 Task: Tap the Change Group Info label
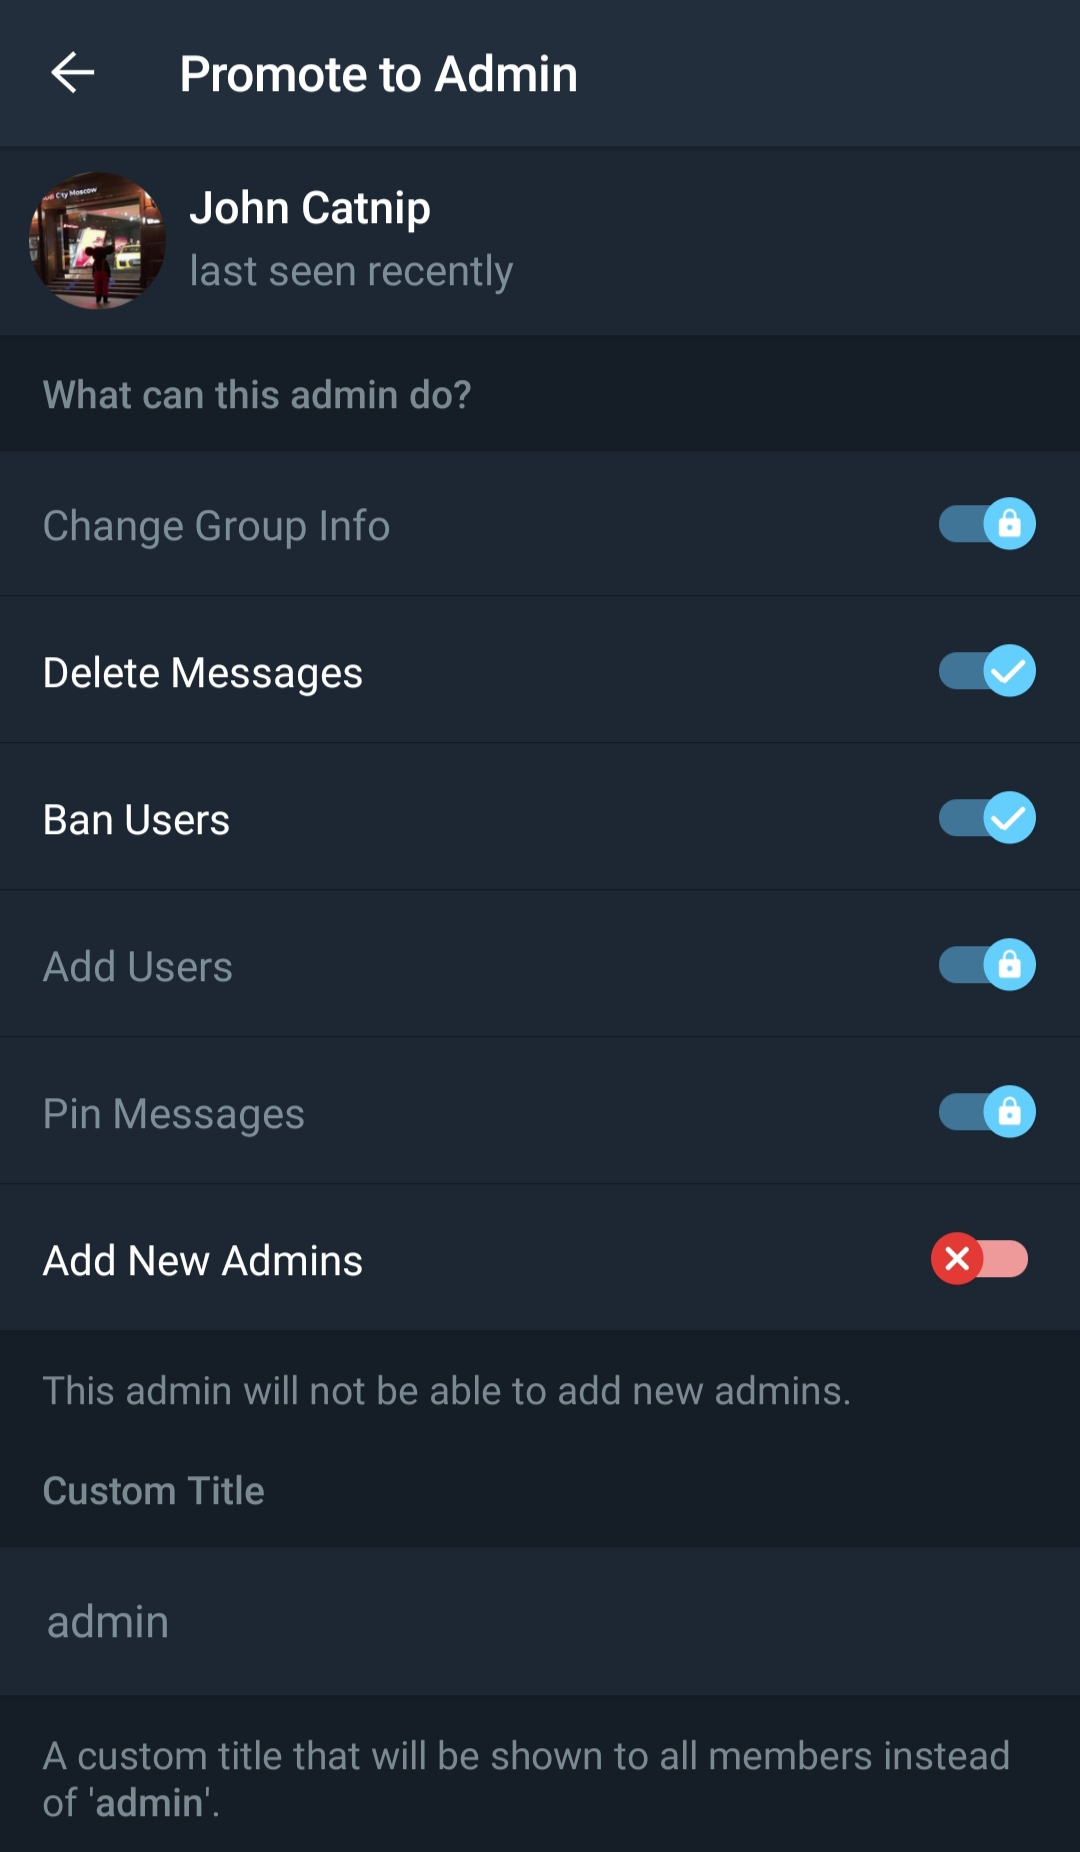click(x=216, y=526)
